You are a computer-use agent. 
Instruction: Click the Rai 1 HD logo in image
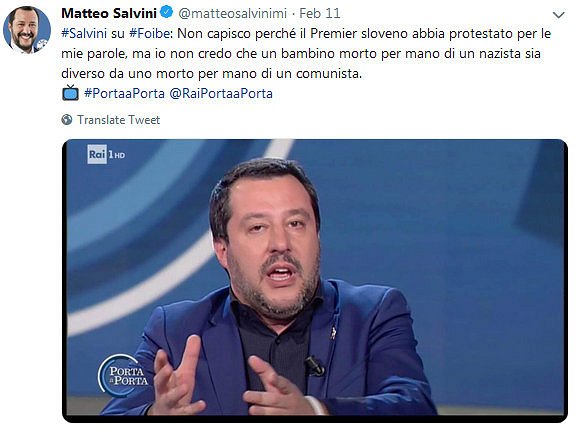click(106, 155)
